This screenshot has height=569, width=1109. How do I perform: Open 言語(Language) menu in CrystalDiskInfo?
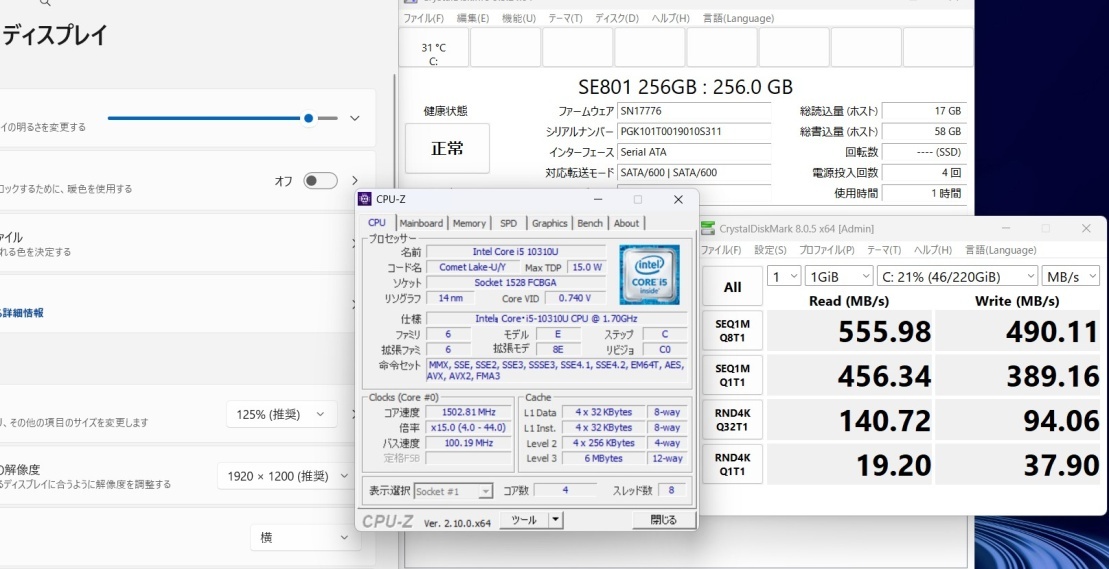click(x=738, y=18)
